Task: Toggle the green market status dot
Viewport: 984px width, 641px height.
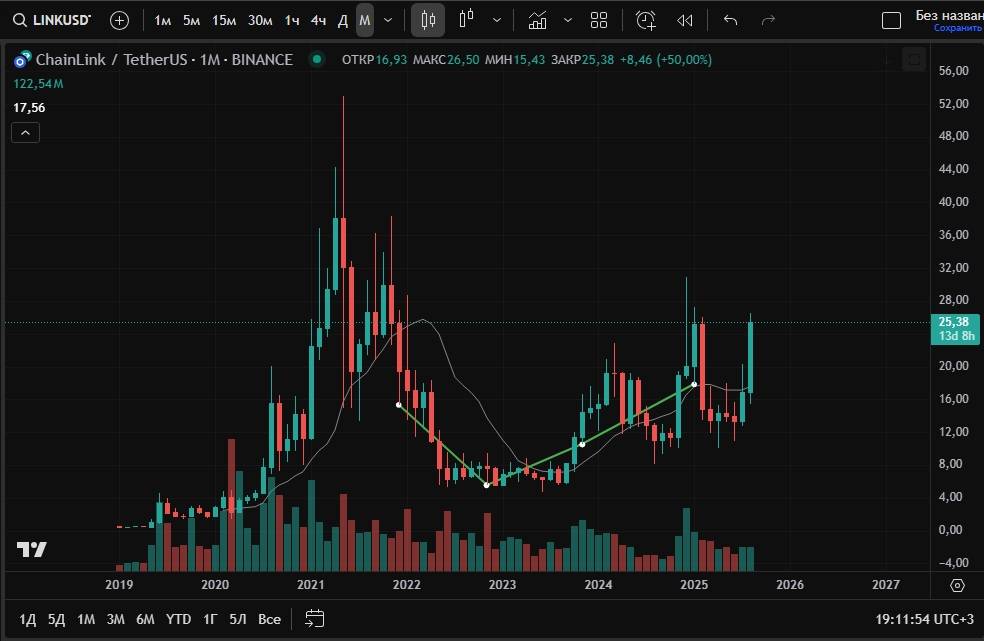Action: 317,60
